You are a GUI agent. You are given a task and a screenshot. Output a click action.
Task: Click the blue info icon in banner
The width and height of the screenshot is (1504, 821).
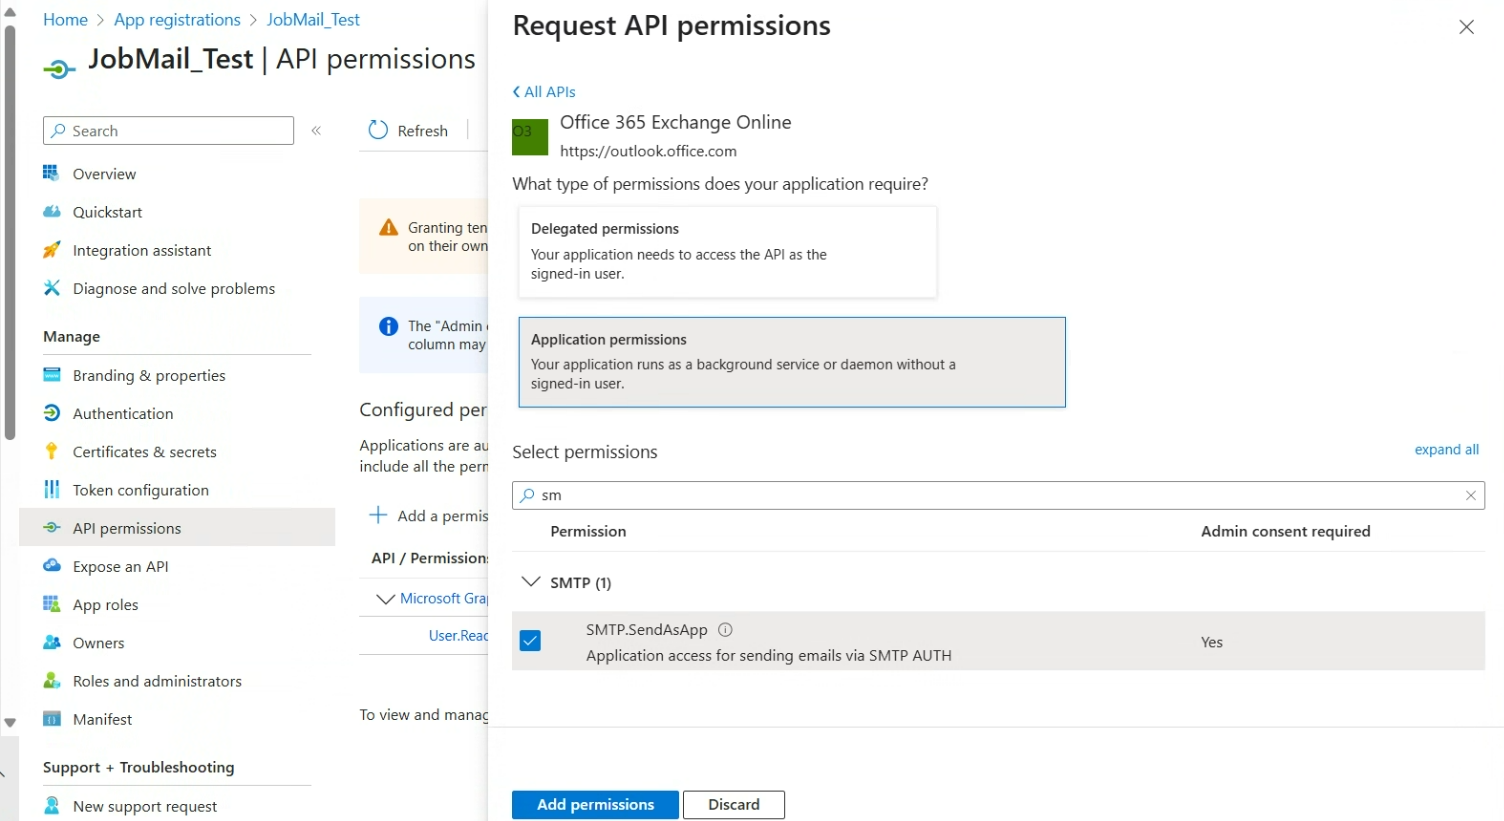(x=389, y=327)
